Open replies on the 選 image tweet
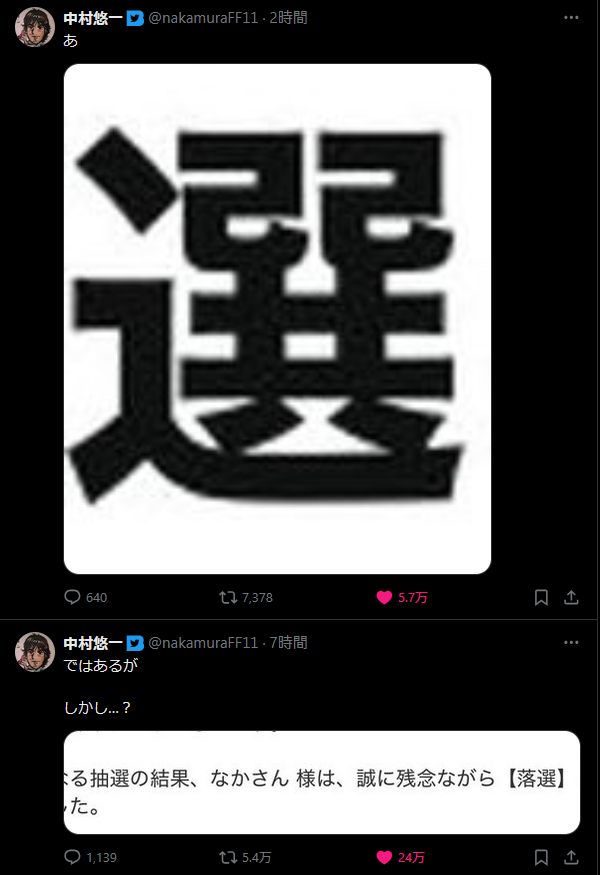600x875 pixels. click(85, 597)
